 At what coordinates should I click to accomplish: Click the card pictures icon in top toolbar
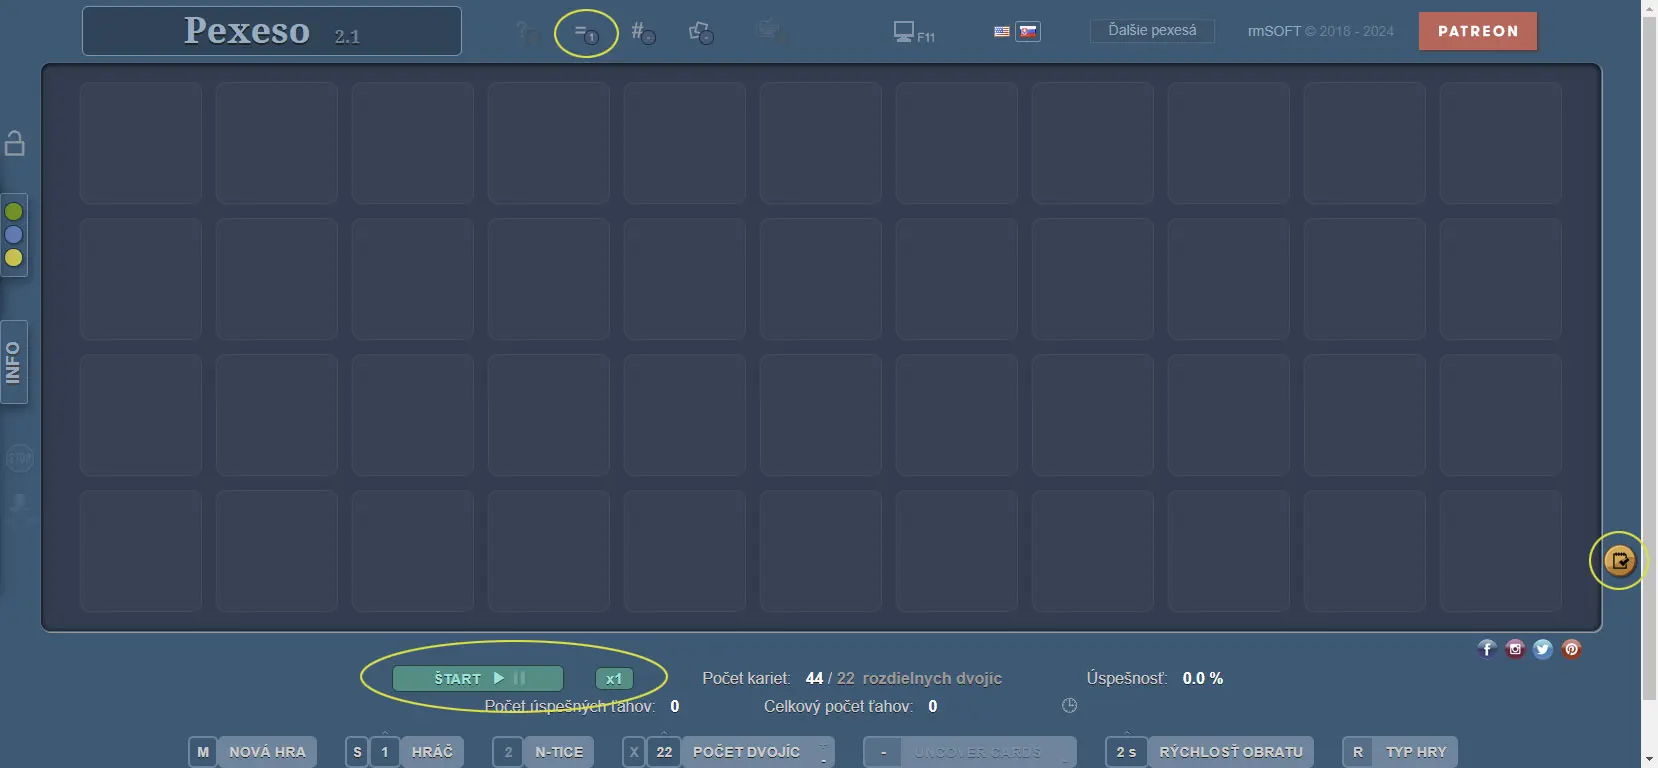tap(701, 33)
